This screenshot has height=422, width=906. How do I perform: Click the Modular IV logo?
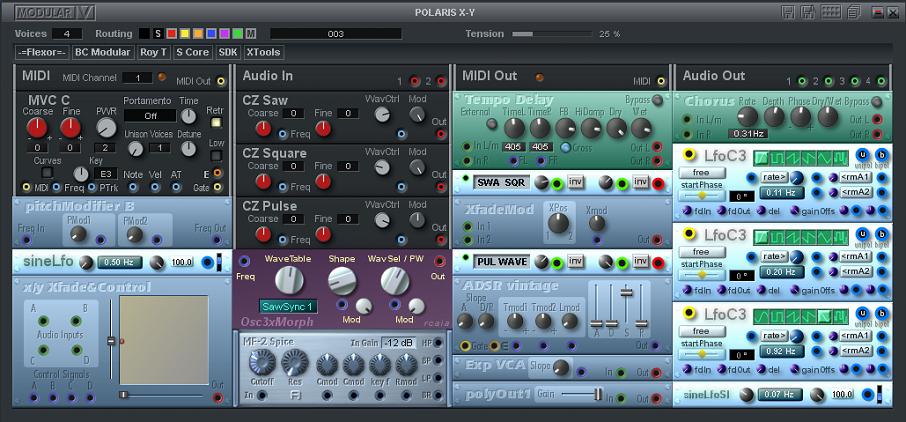coord(55,12)
